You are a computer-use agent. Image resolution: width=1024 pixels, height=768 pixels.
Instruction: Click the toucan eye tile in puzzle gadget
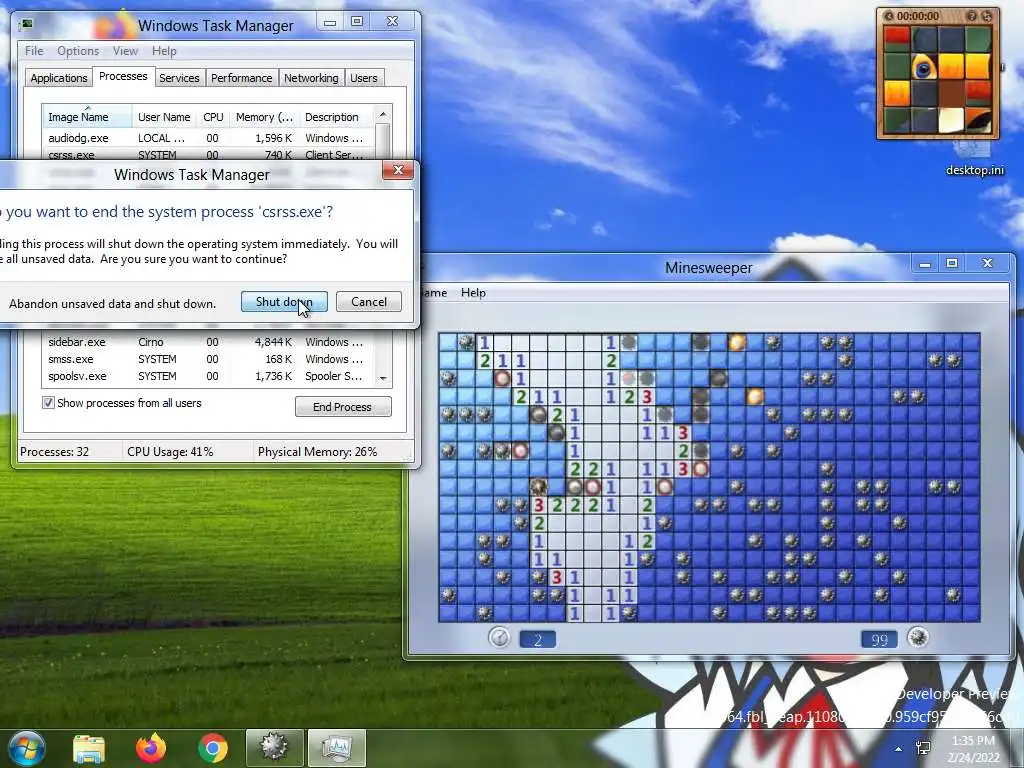(924, 67)
